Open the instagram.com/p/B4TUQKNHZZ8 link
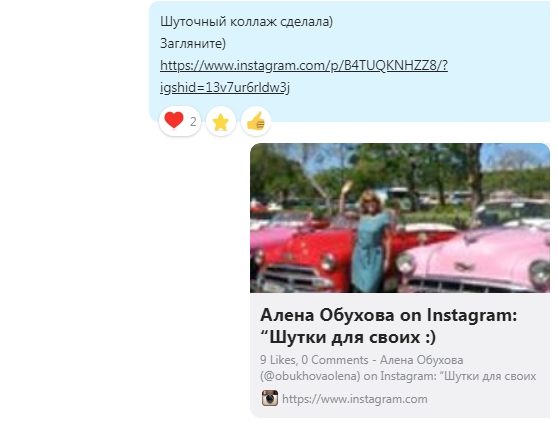 [304, 65]
